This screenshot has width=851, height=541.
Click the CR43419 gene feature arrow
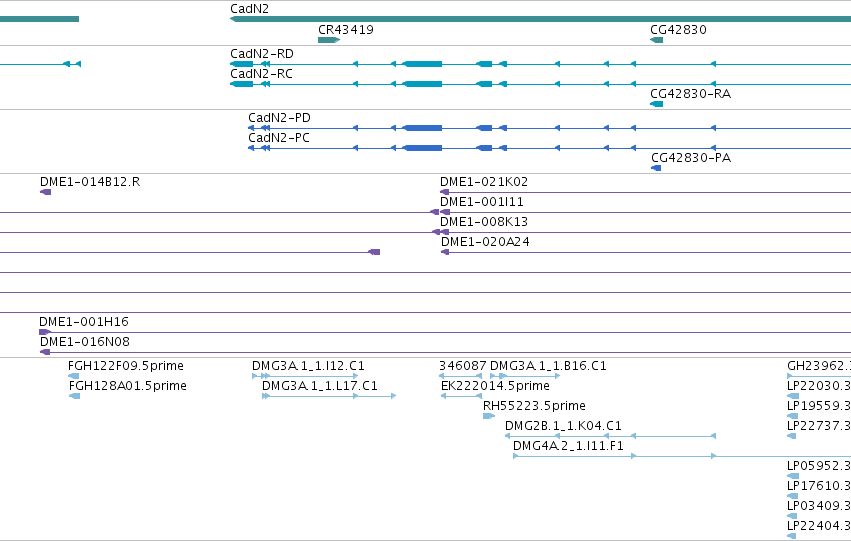click(329, 40)
